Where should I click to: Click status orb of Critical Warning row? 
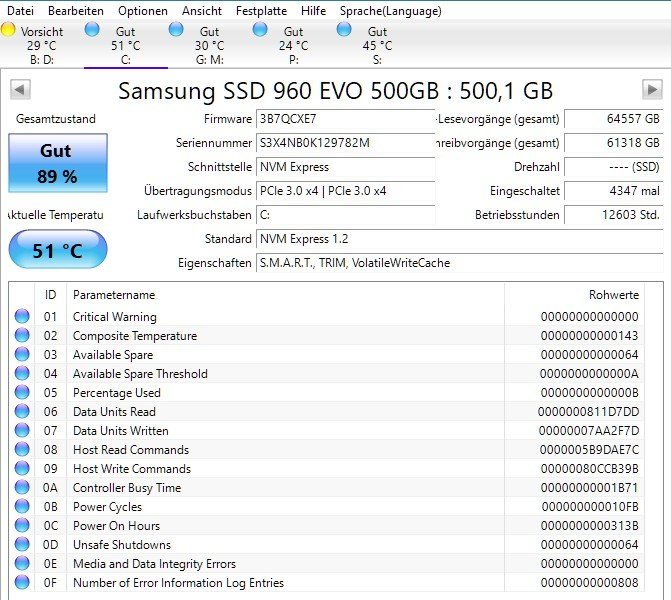click(22, 316)
